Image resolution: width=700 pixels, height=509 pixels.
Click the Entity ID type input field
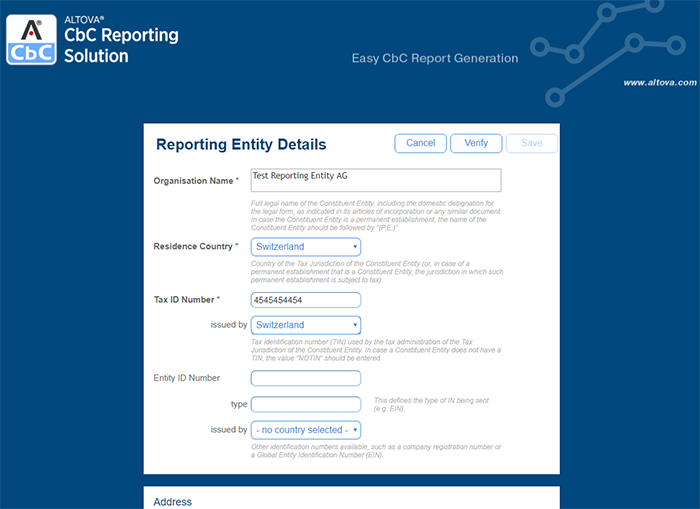click(x=305, y=404)
